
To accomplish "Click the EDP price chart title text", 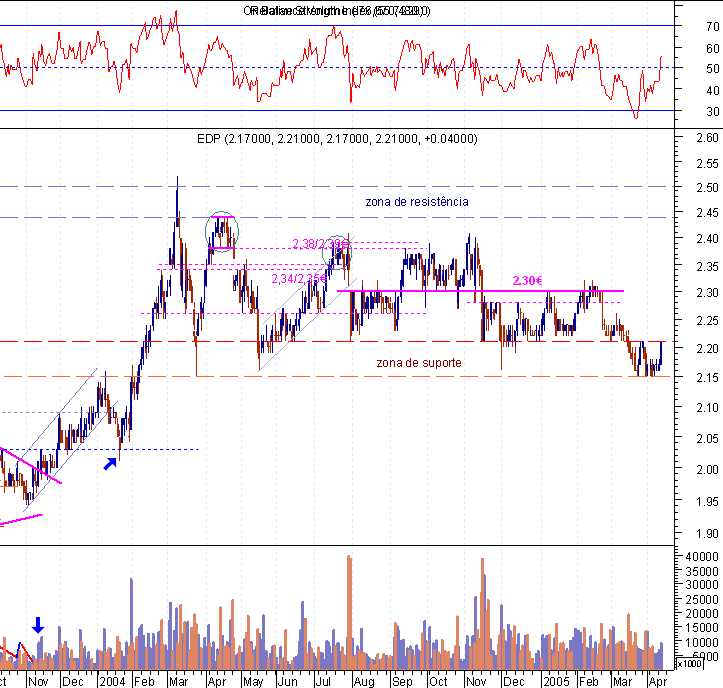I will [337, 139].
